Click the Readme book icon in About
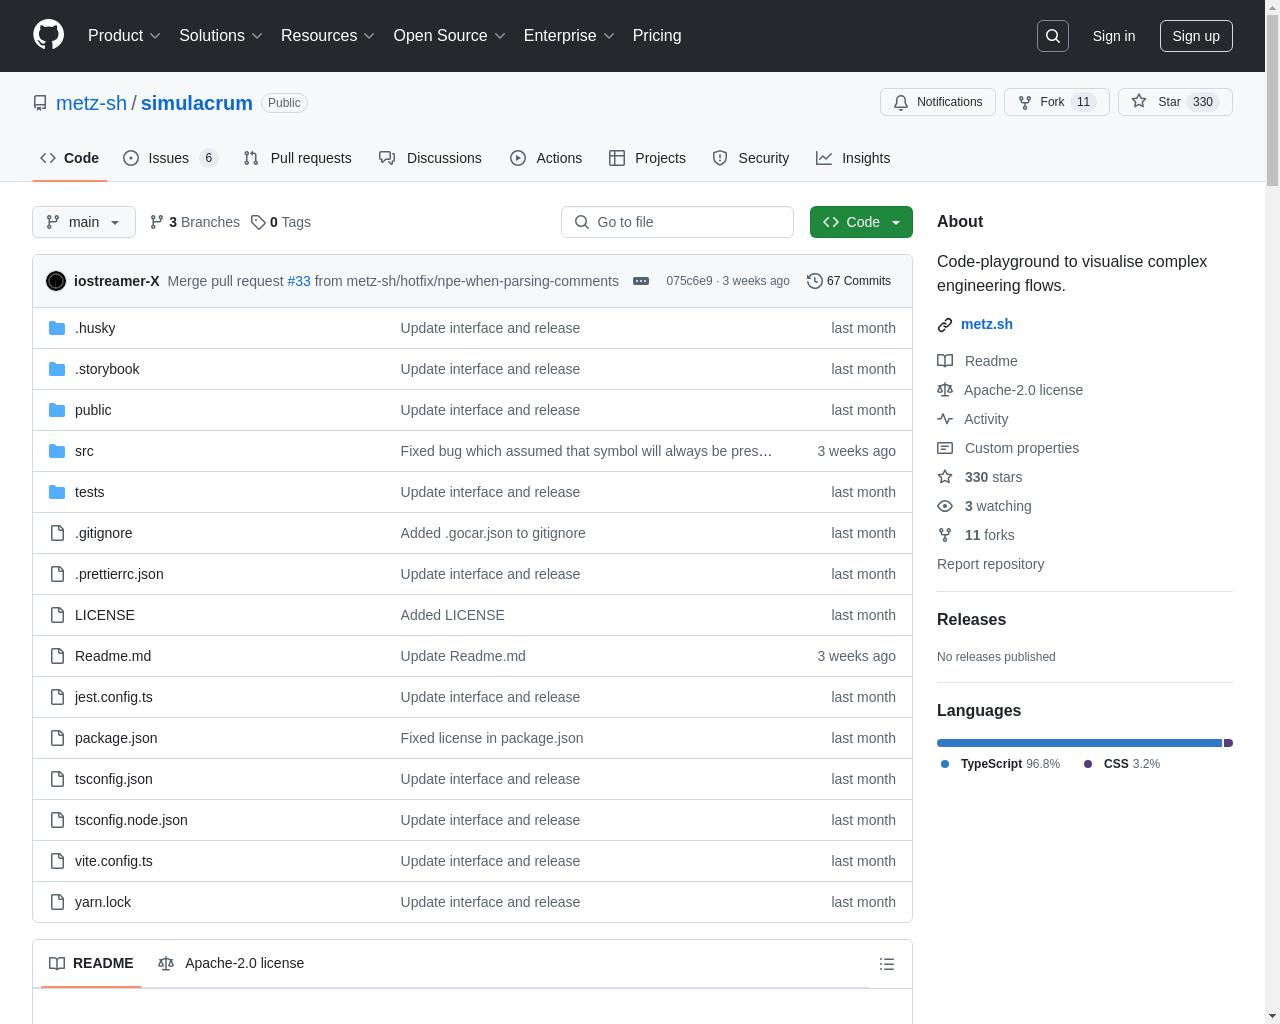Viewport: 1280px width, 1024px height. (x=945, y=361)
